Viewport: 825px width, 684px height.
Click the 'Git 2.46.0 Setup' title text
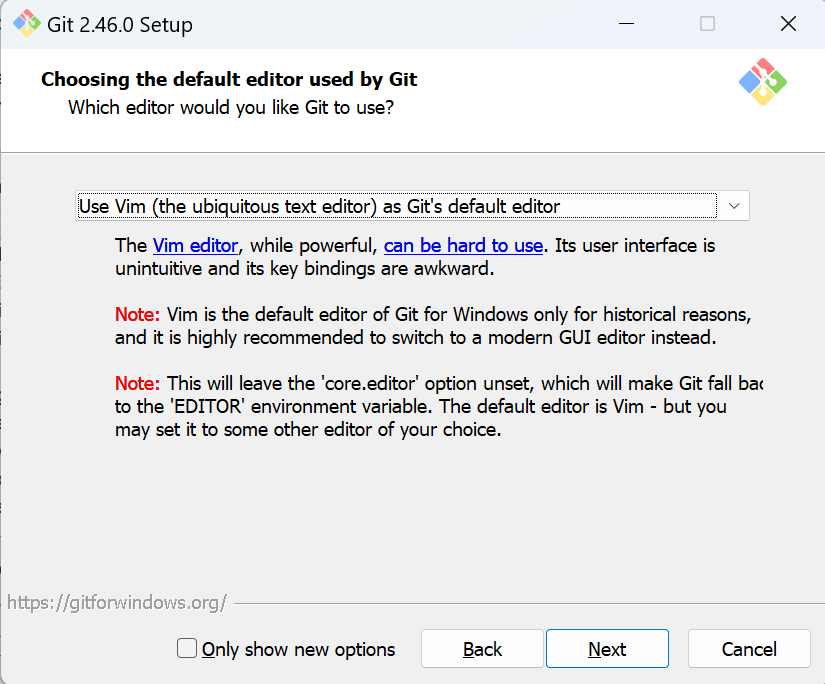pos(120,25)
